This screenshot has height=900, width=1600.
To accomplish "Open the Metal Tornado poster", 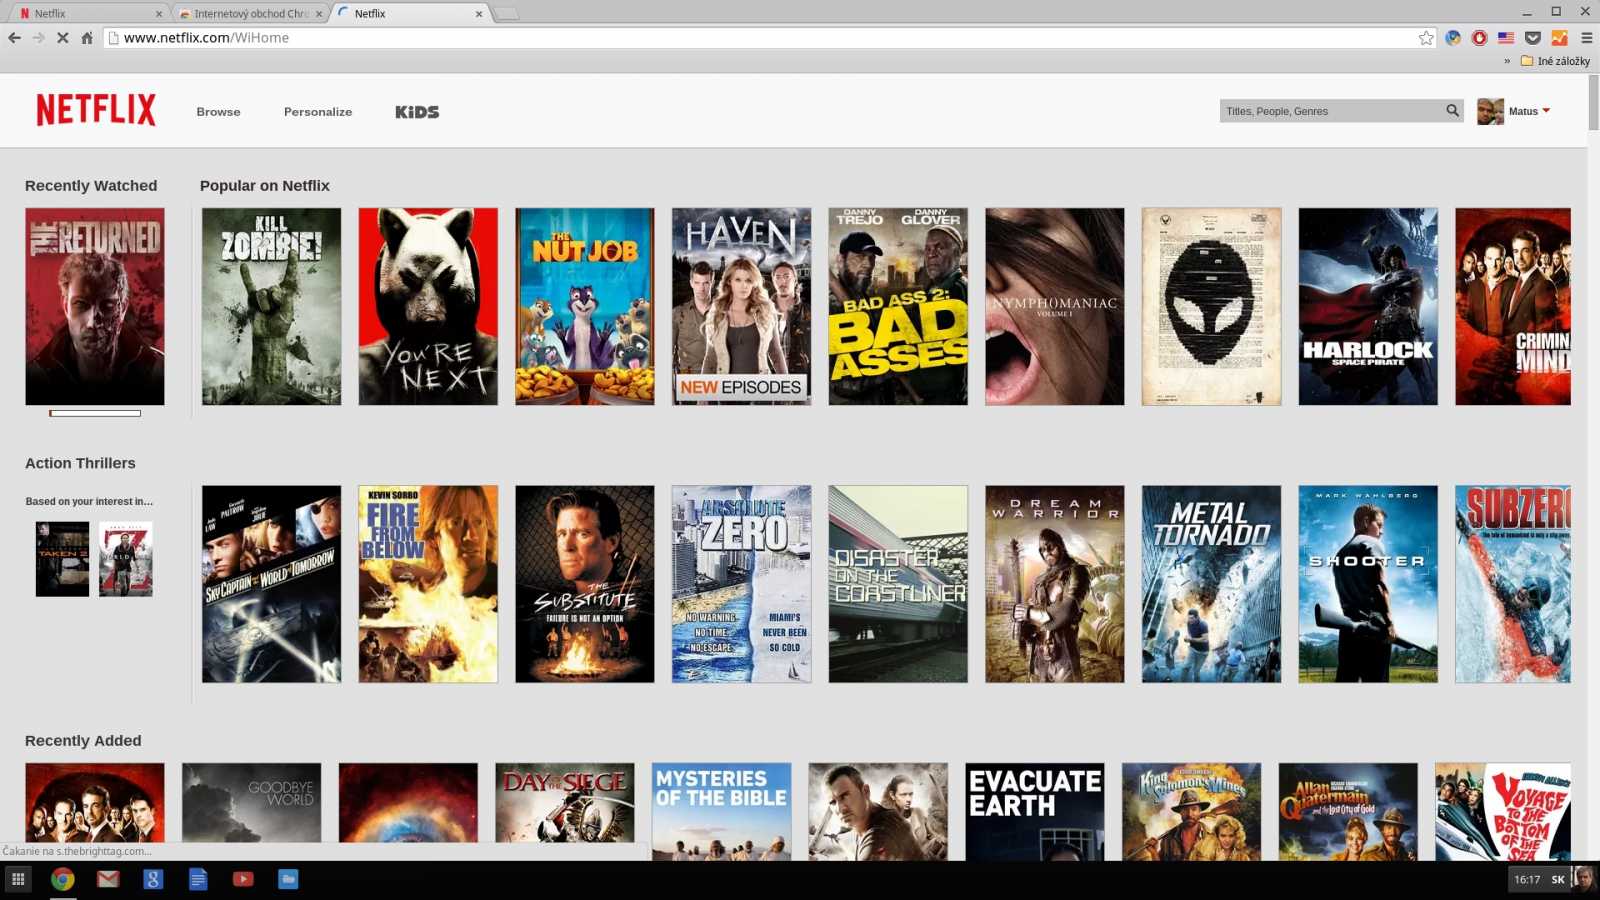I will 1211,584.
